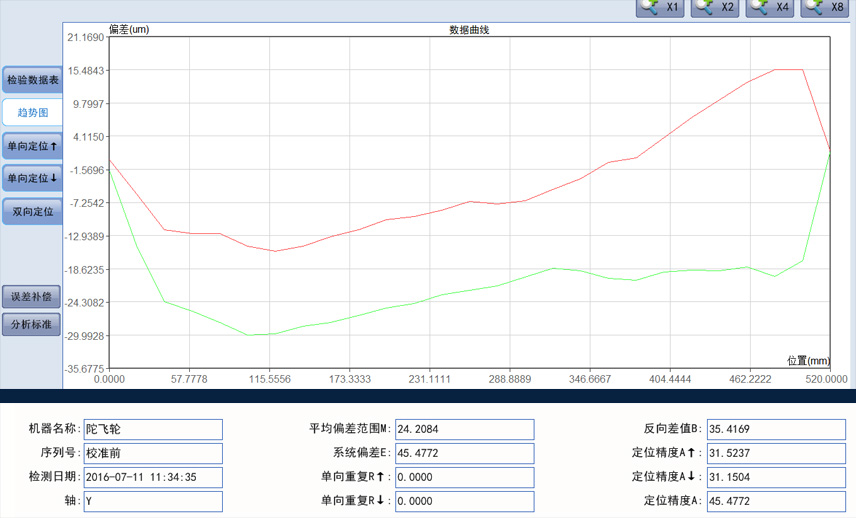The height and width of the screenshot is (518, 856).
Task: Click the 系统偏差E value field
Action: click(x=465, y=453)
